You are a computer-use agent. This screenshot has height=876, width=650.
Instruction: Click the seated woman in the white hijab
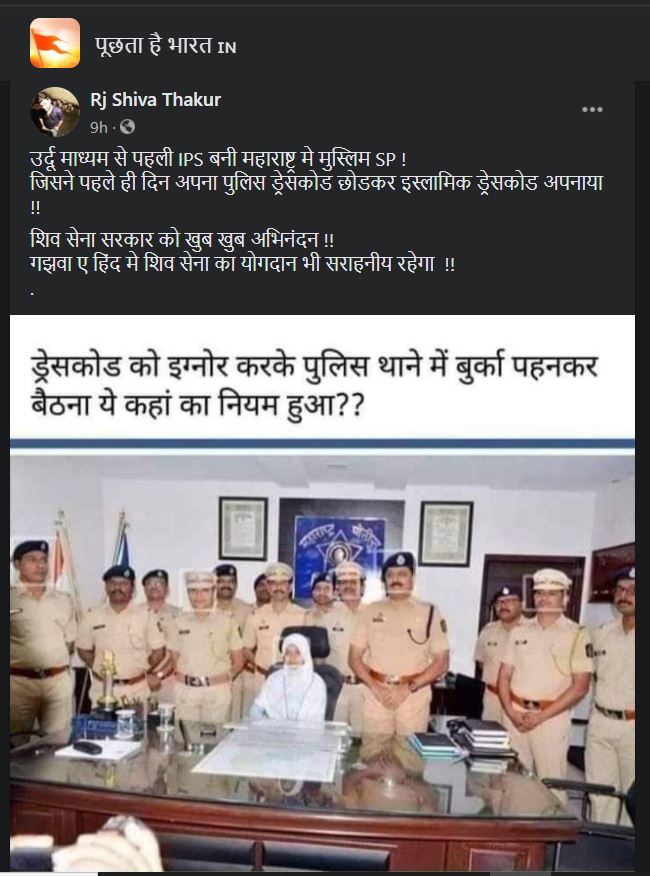point(290,678)
